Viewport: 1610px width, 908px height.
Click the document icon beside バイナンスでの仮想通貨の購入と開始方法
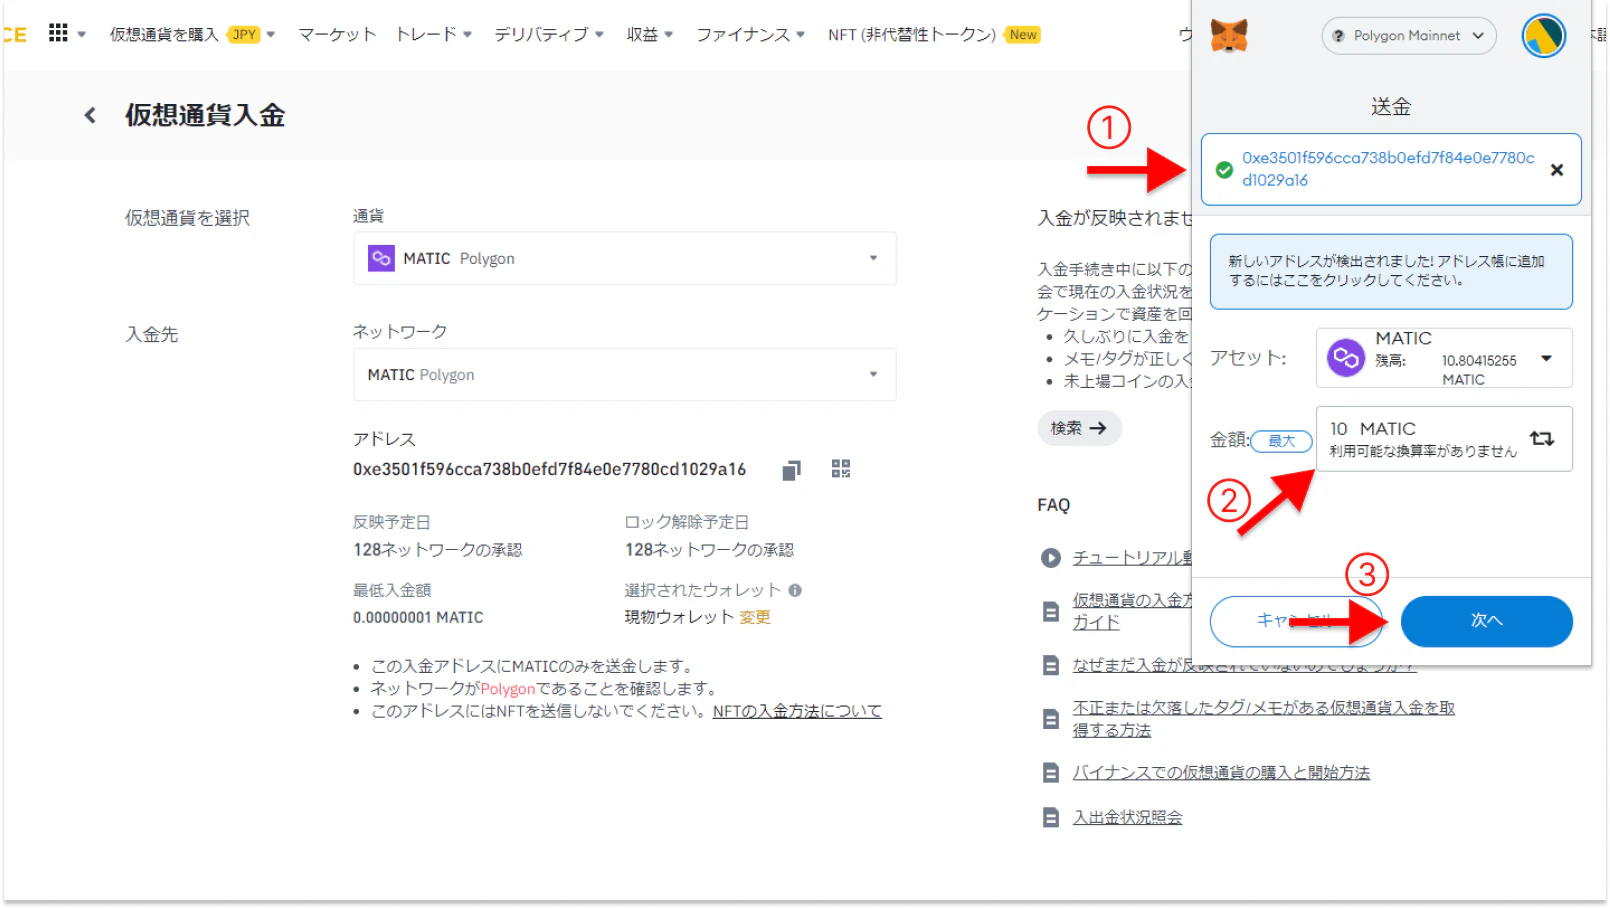pyautogui.click(x=1050, y=773)
